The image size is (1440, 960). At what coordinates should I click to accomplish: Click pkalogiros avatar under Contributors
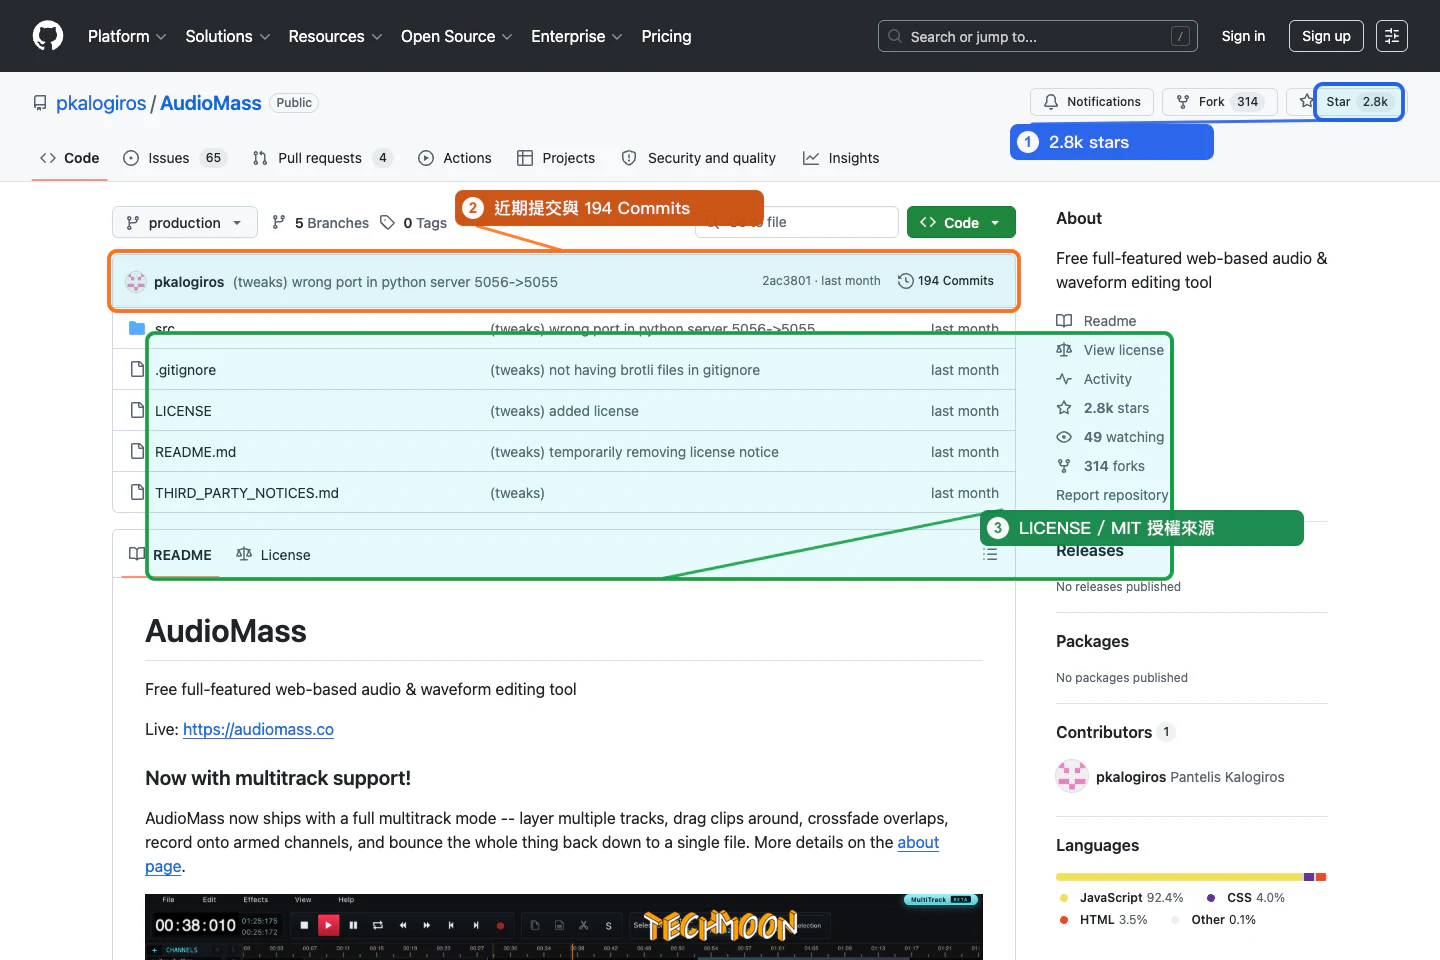[1072, 777]
